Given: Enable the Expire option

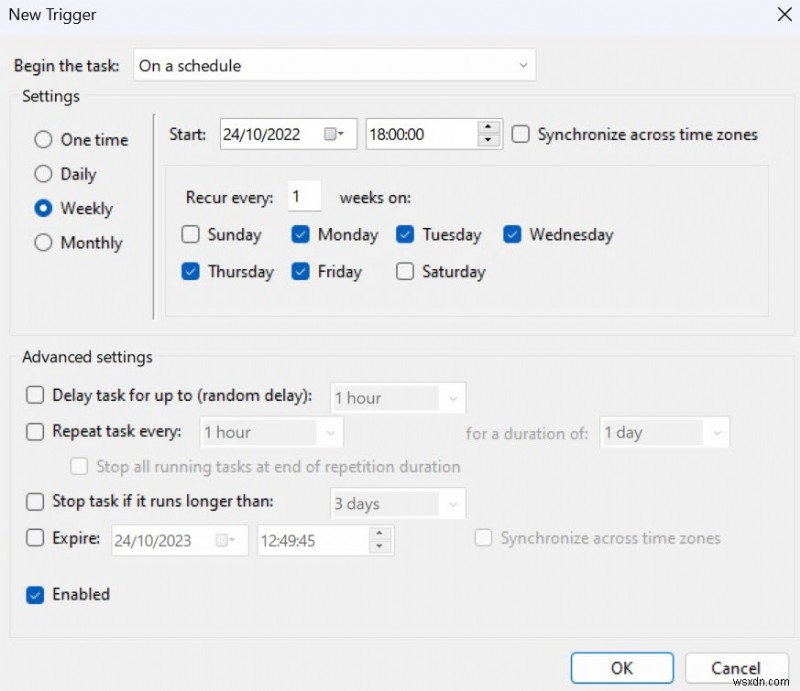Looking at the screenshot, I should 34,540.
